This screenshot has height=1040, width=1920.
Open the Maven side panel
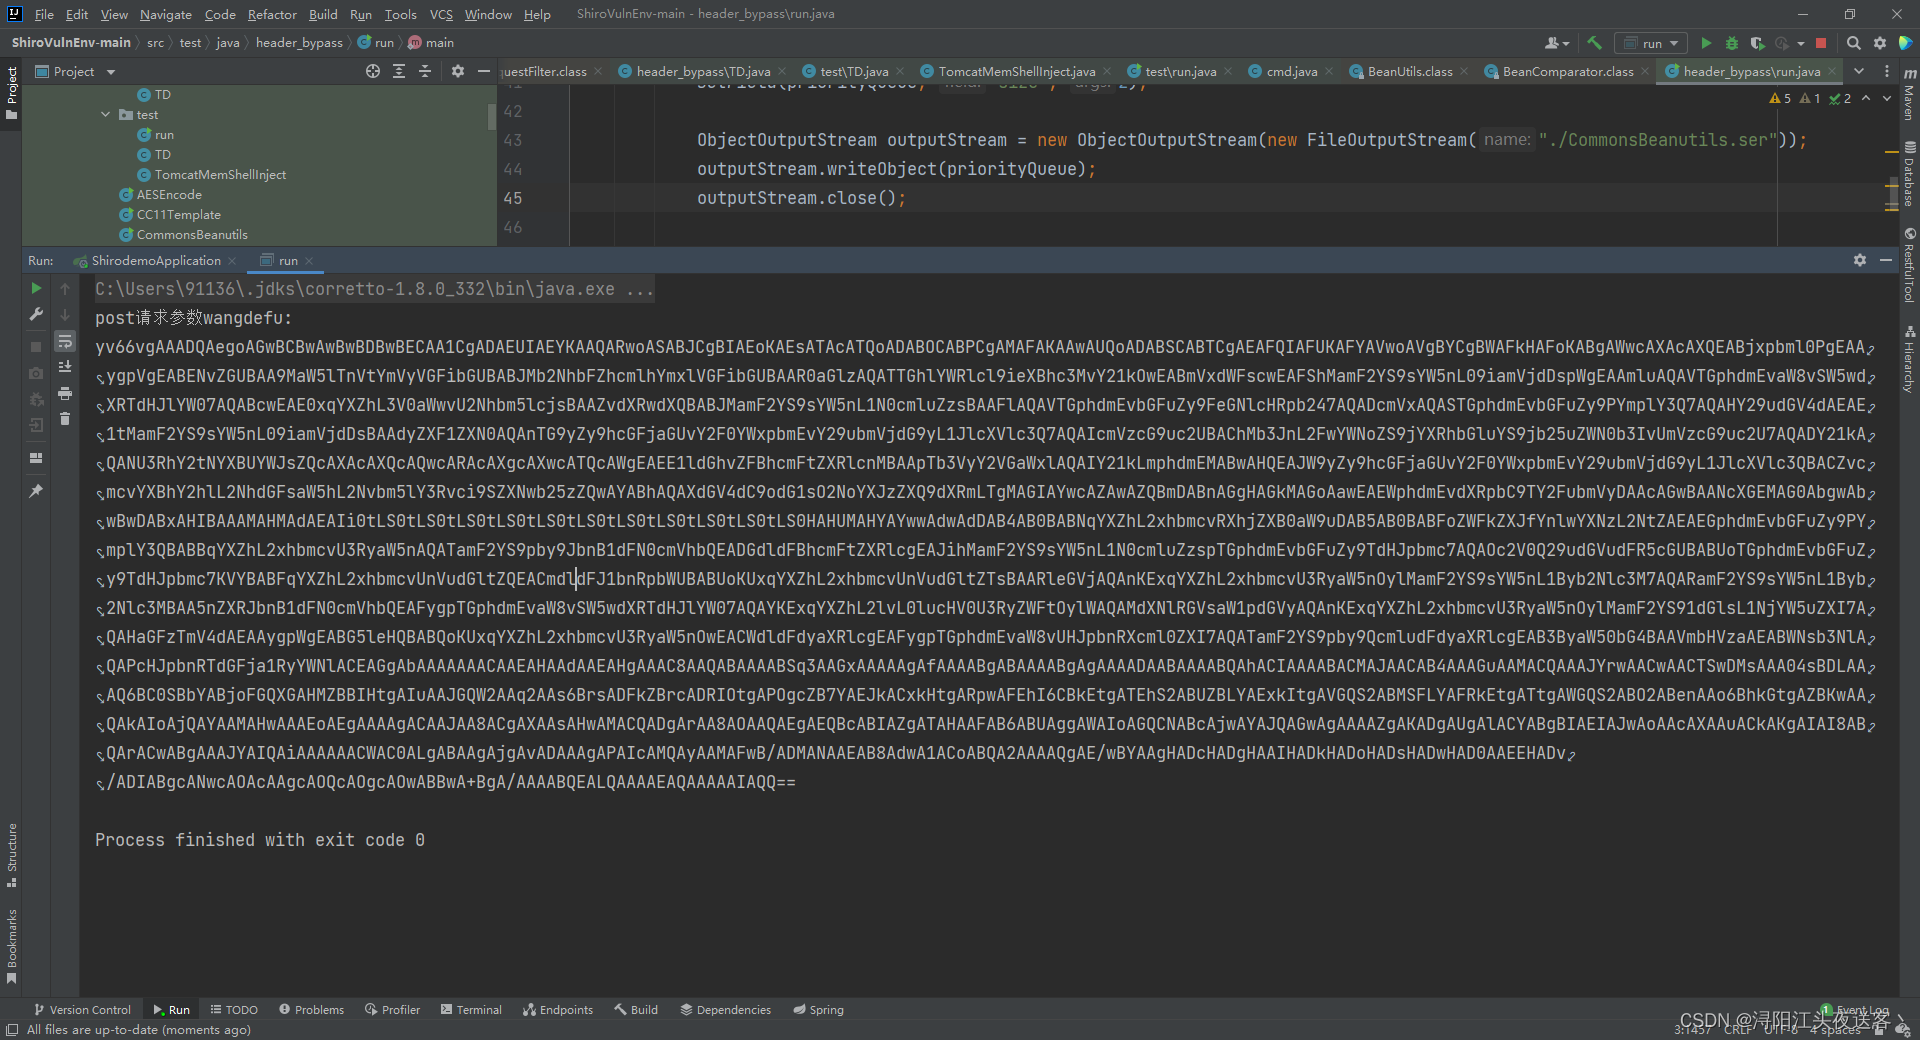pyautogui.click(x=1909, y=95)
